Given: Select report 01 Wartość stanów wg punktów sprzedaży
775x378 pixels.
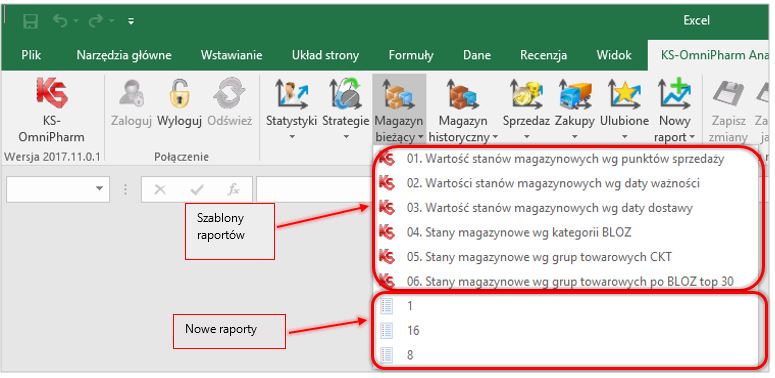Looking at the screenshot, I should [565, 159].
